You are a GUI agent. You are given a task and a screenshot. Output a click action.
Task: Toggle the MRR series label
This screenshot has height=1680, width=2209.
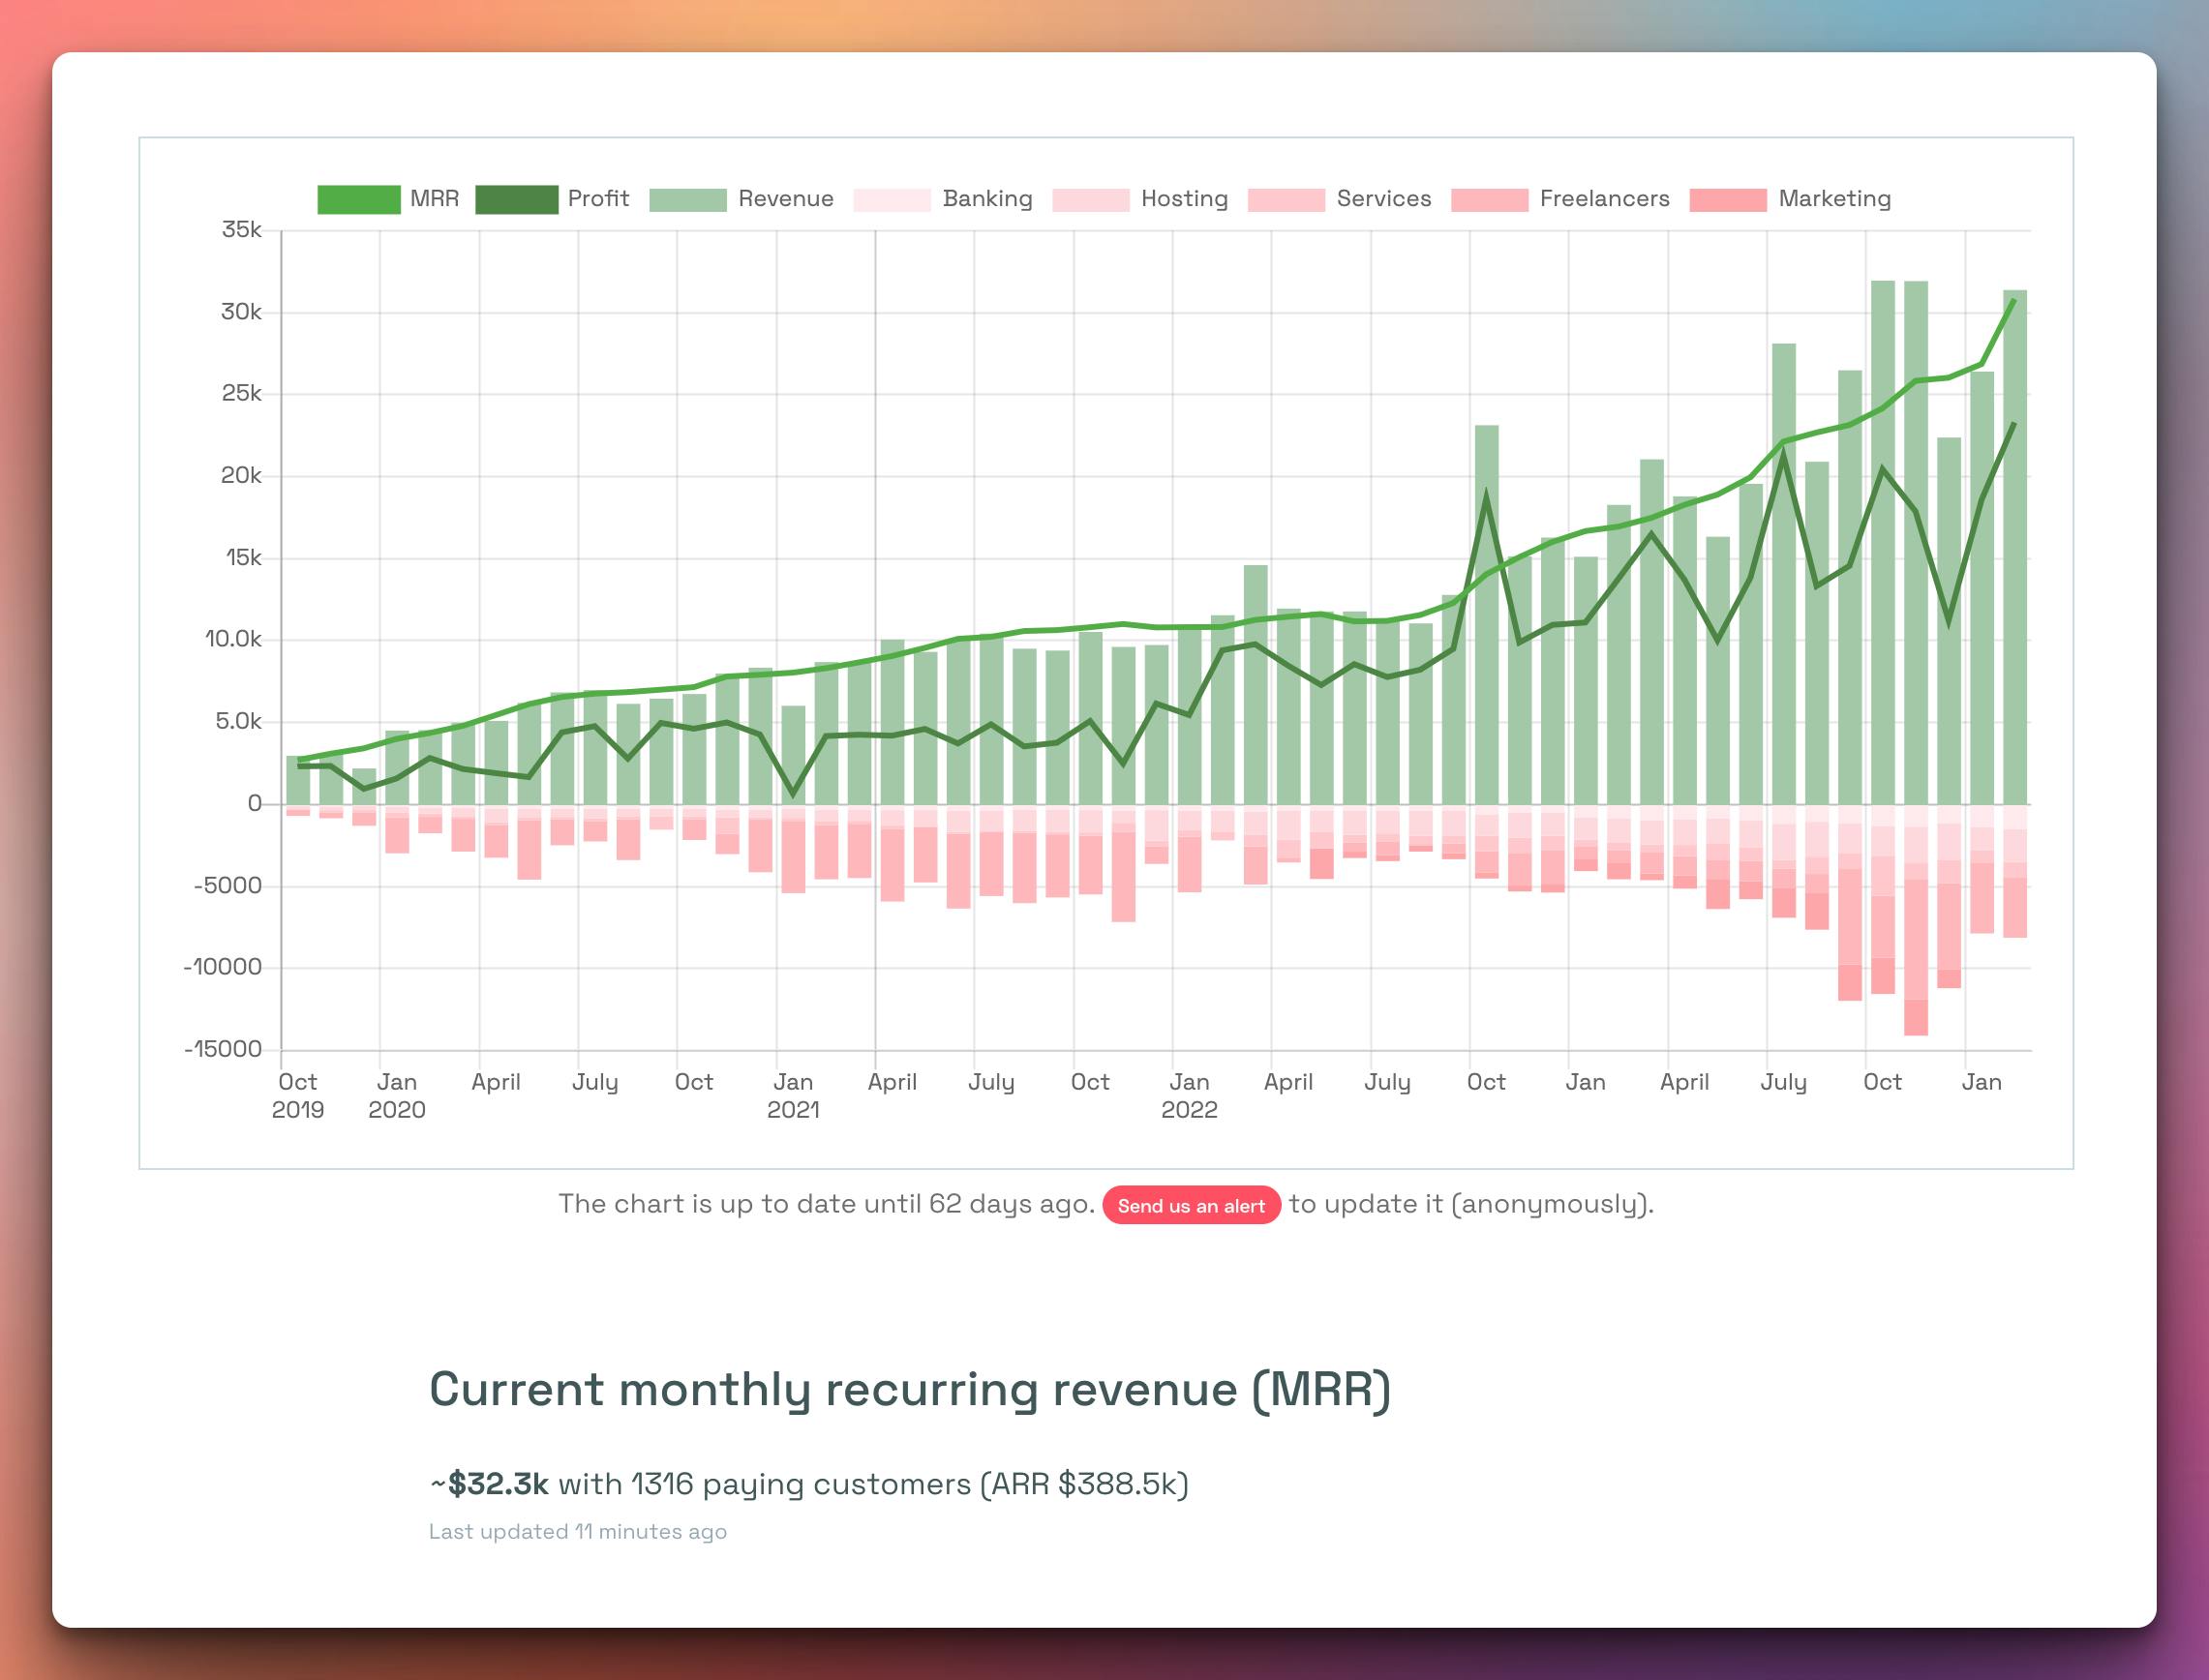click(x=434, y=199)
